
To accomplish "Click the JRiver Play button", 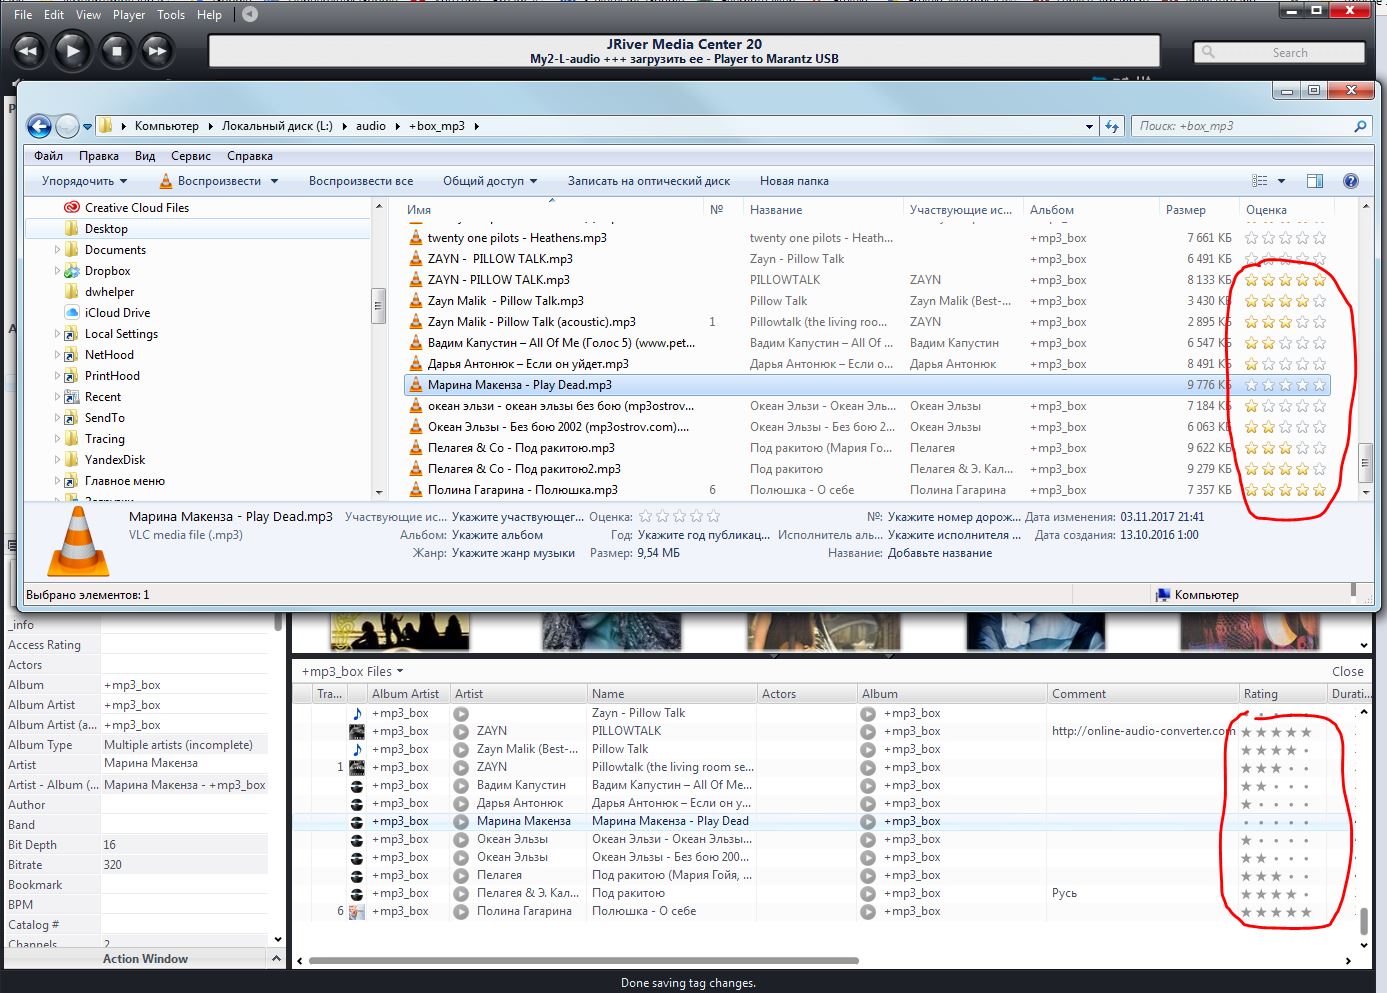I will 72,50.
